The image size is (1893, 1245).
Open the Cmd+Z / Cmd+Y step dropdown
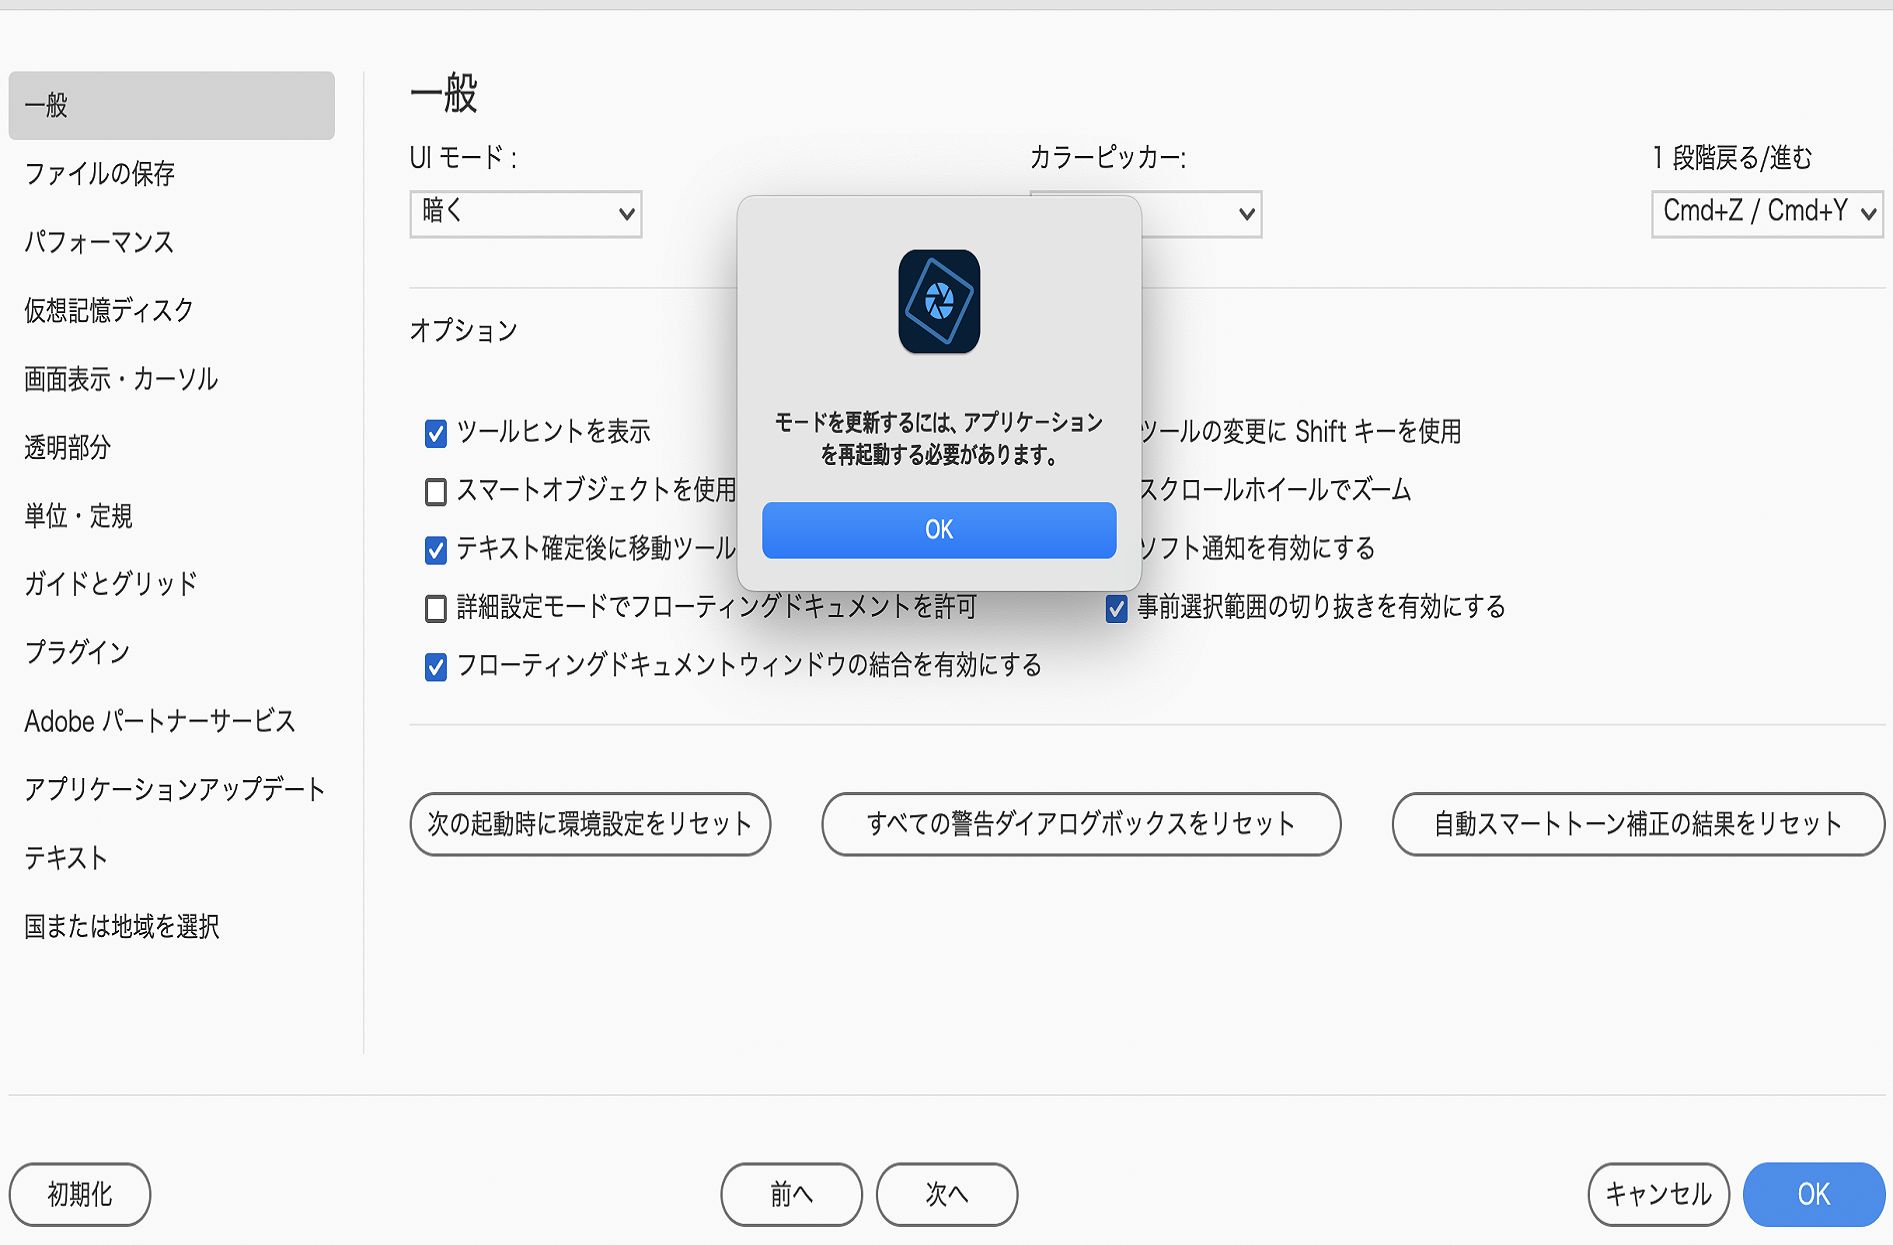1767,213
